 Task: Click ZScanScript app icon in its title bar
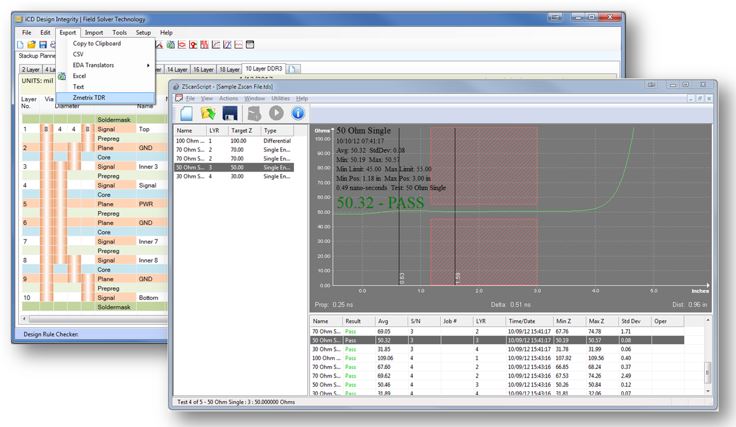tap(176, 86)
